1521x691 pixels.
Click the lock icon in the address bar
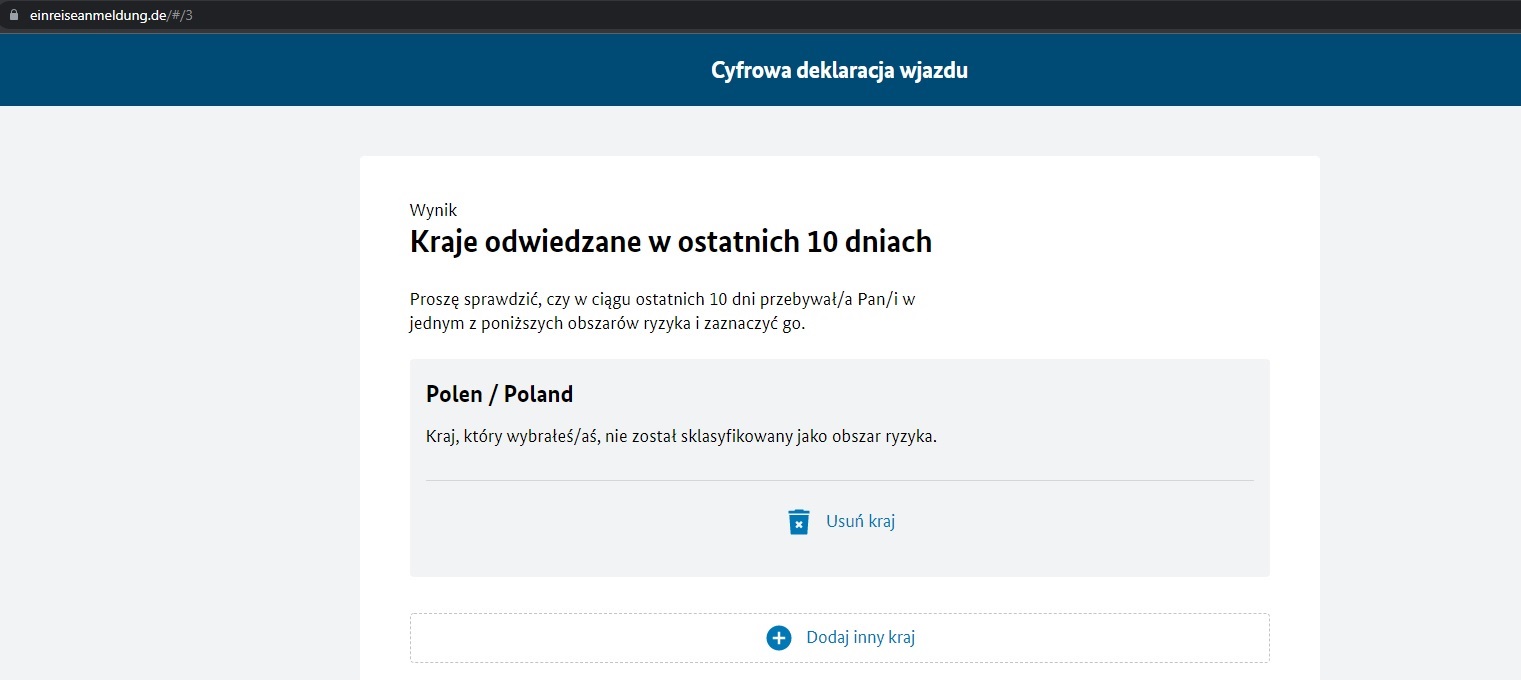14,16
